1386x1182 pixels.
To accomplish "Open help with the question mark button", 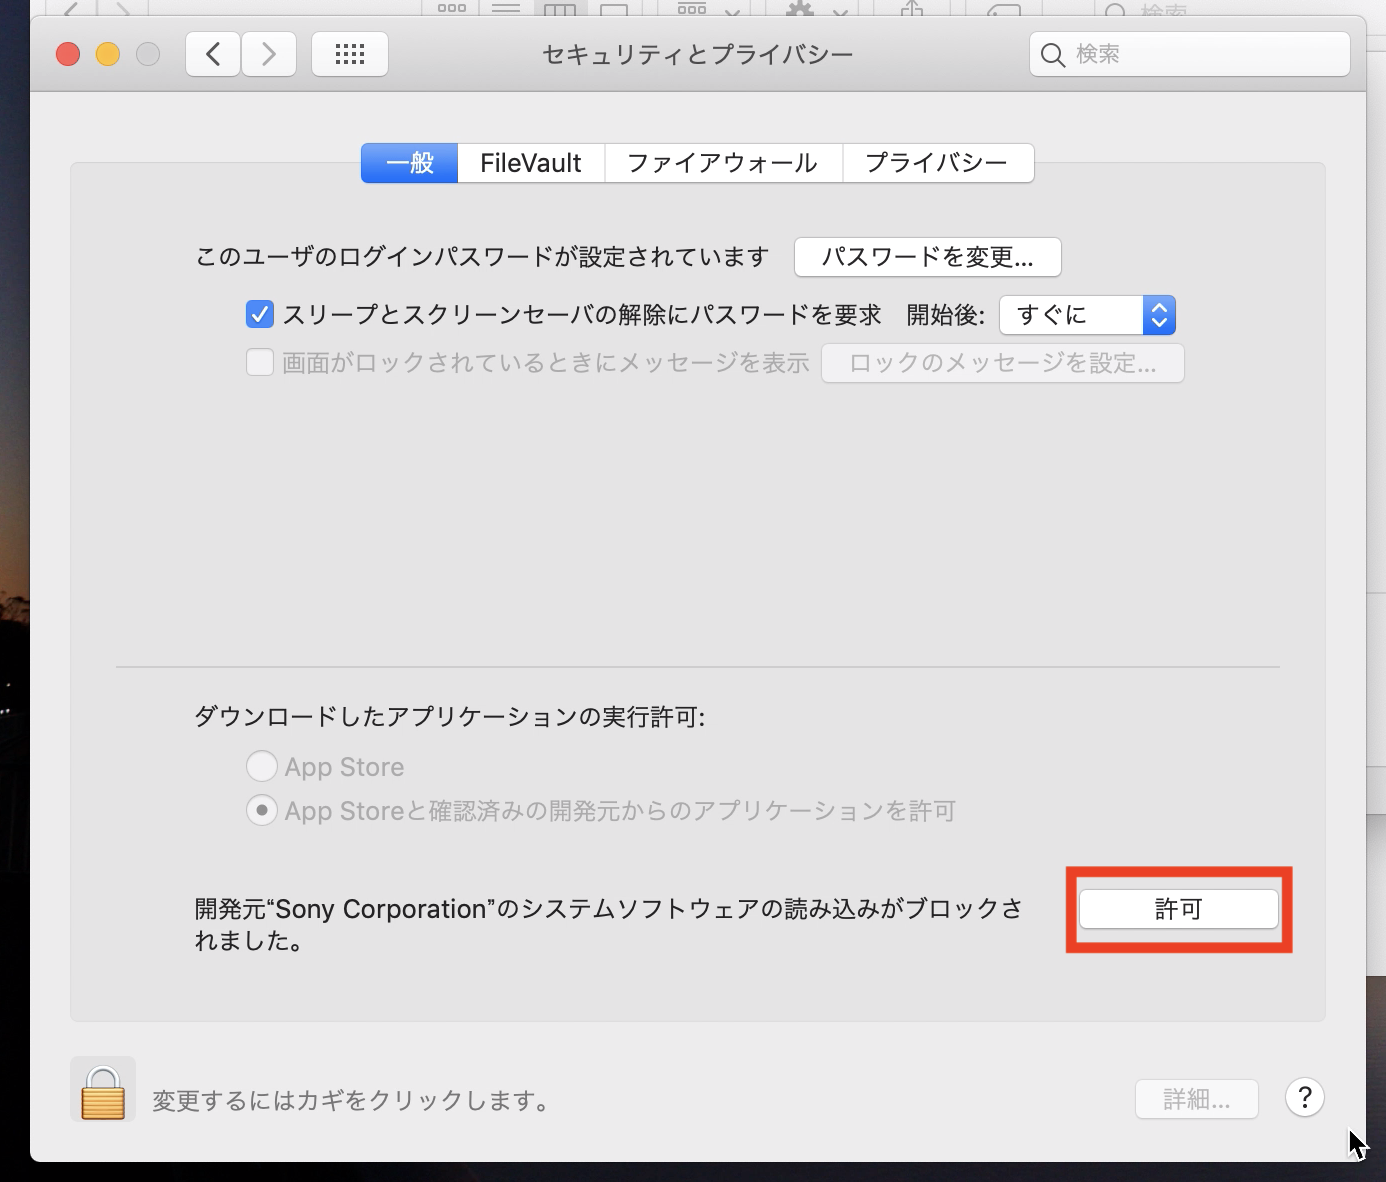I will point(1305,1098).
